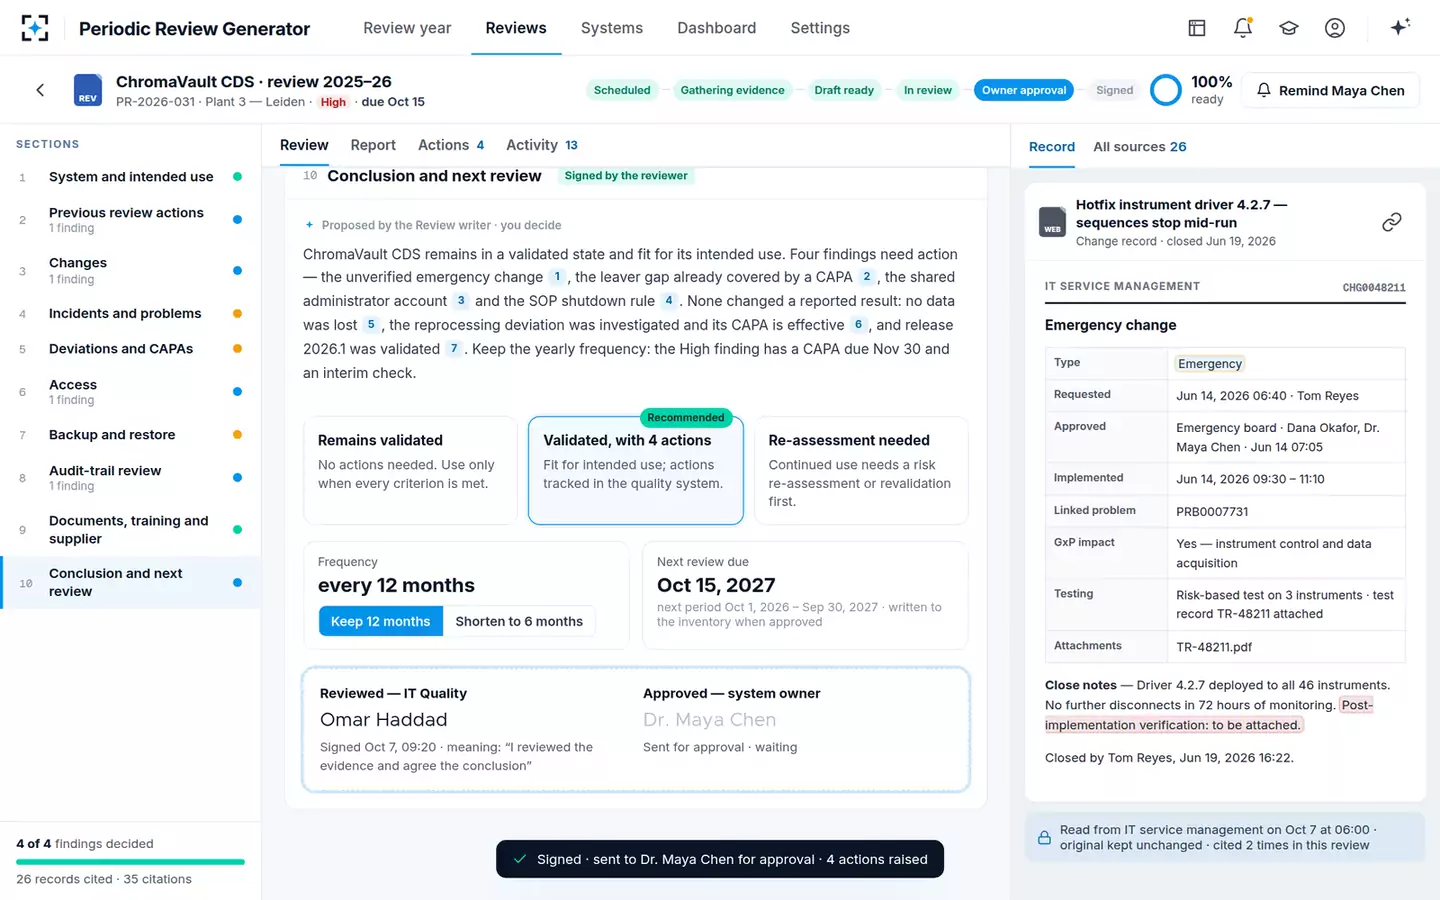Image resolution: width=1440 pixels, height=900 pixels.
Task: Click the attachment name 'TR-48211.pdf'
Action: coord(1214,647)
